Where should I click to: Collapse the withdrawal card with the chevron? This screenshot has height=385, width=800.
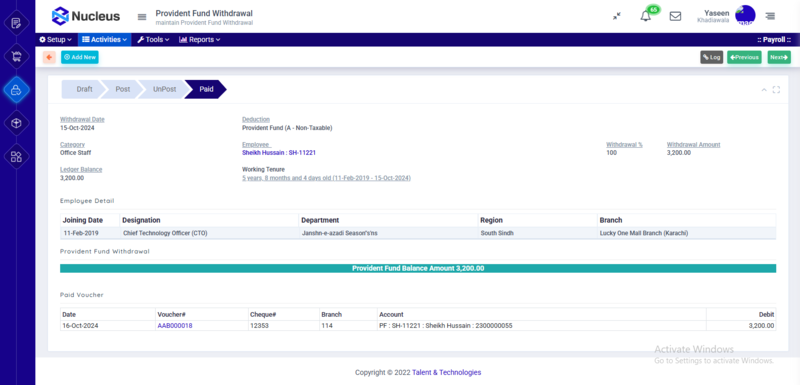(x=764, y=90)
